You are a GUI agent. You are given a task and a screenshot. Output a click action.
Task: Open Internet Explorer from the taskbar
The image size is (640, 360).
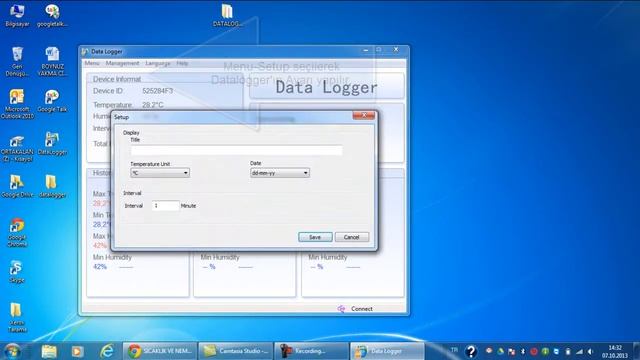pos(107,351)
